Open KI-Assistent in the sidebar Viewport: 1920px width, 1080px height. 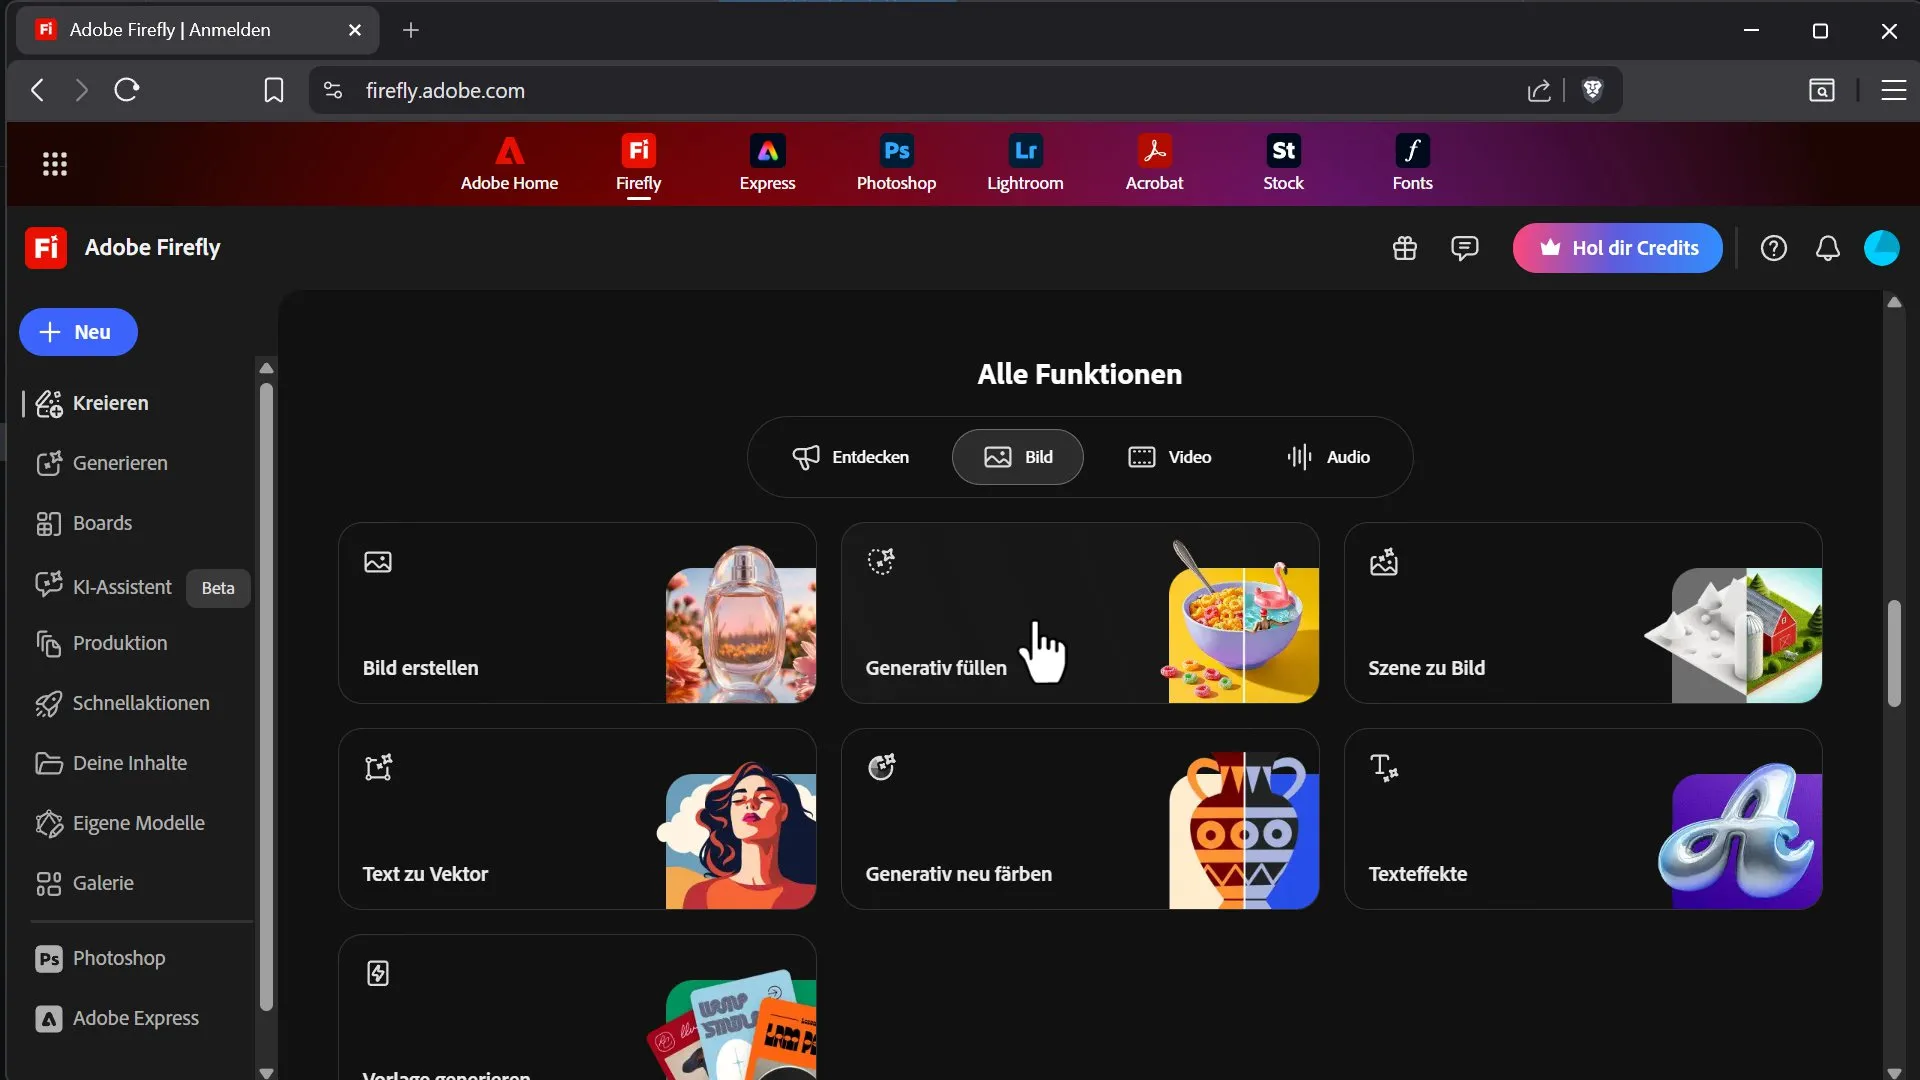tap(103, 587)
